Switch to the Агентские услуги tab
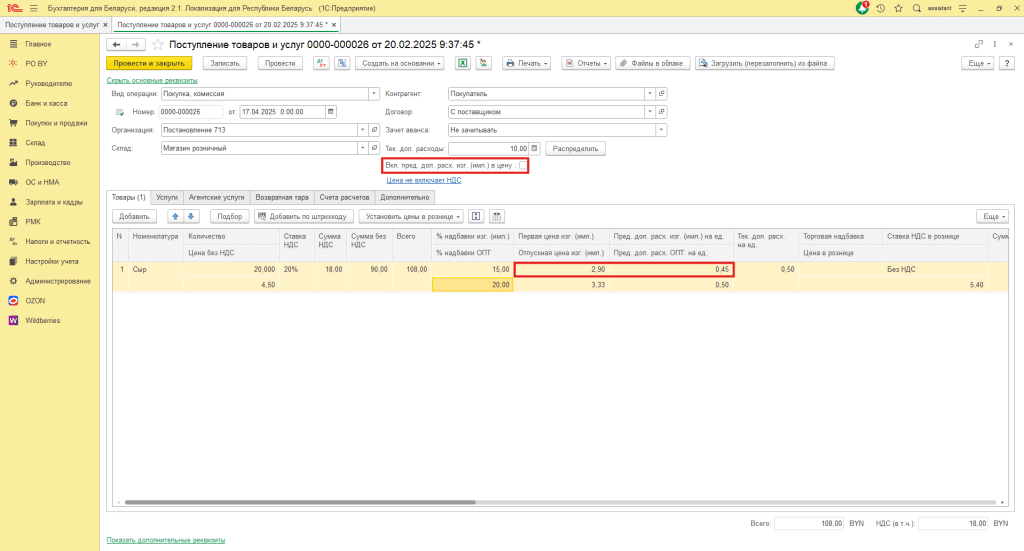 [x=216, y=197]
